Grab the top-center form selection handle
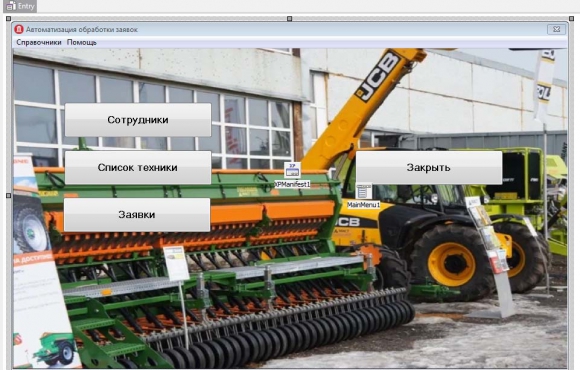Screen dimensions: 580x370 [290, 18]
